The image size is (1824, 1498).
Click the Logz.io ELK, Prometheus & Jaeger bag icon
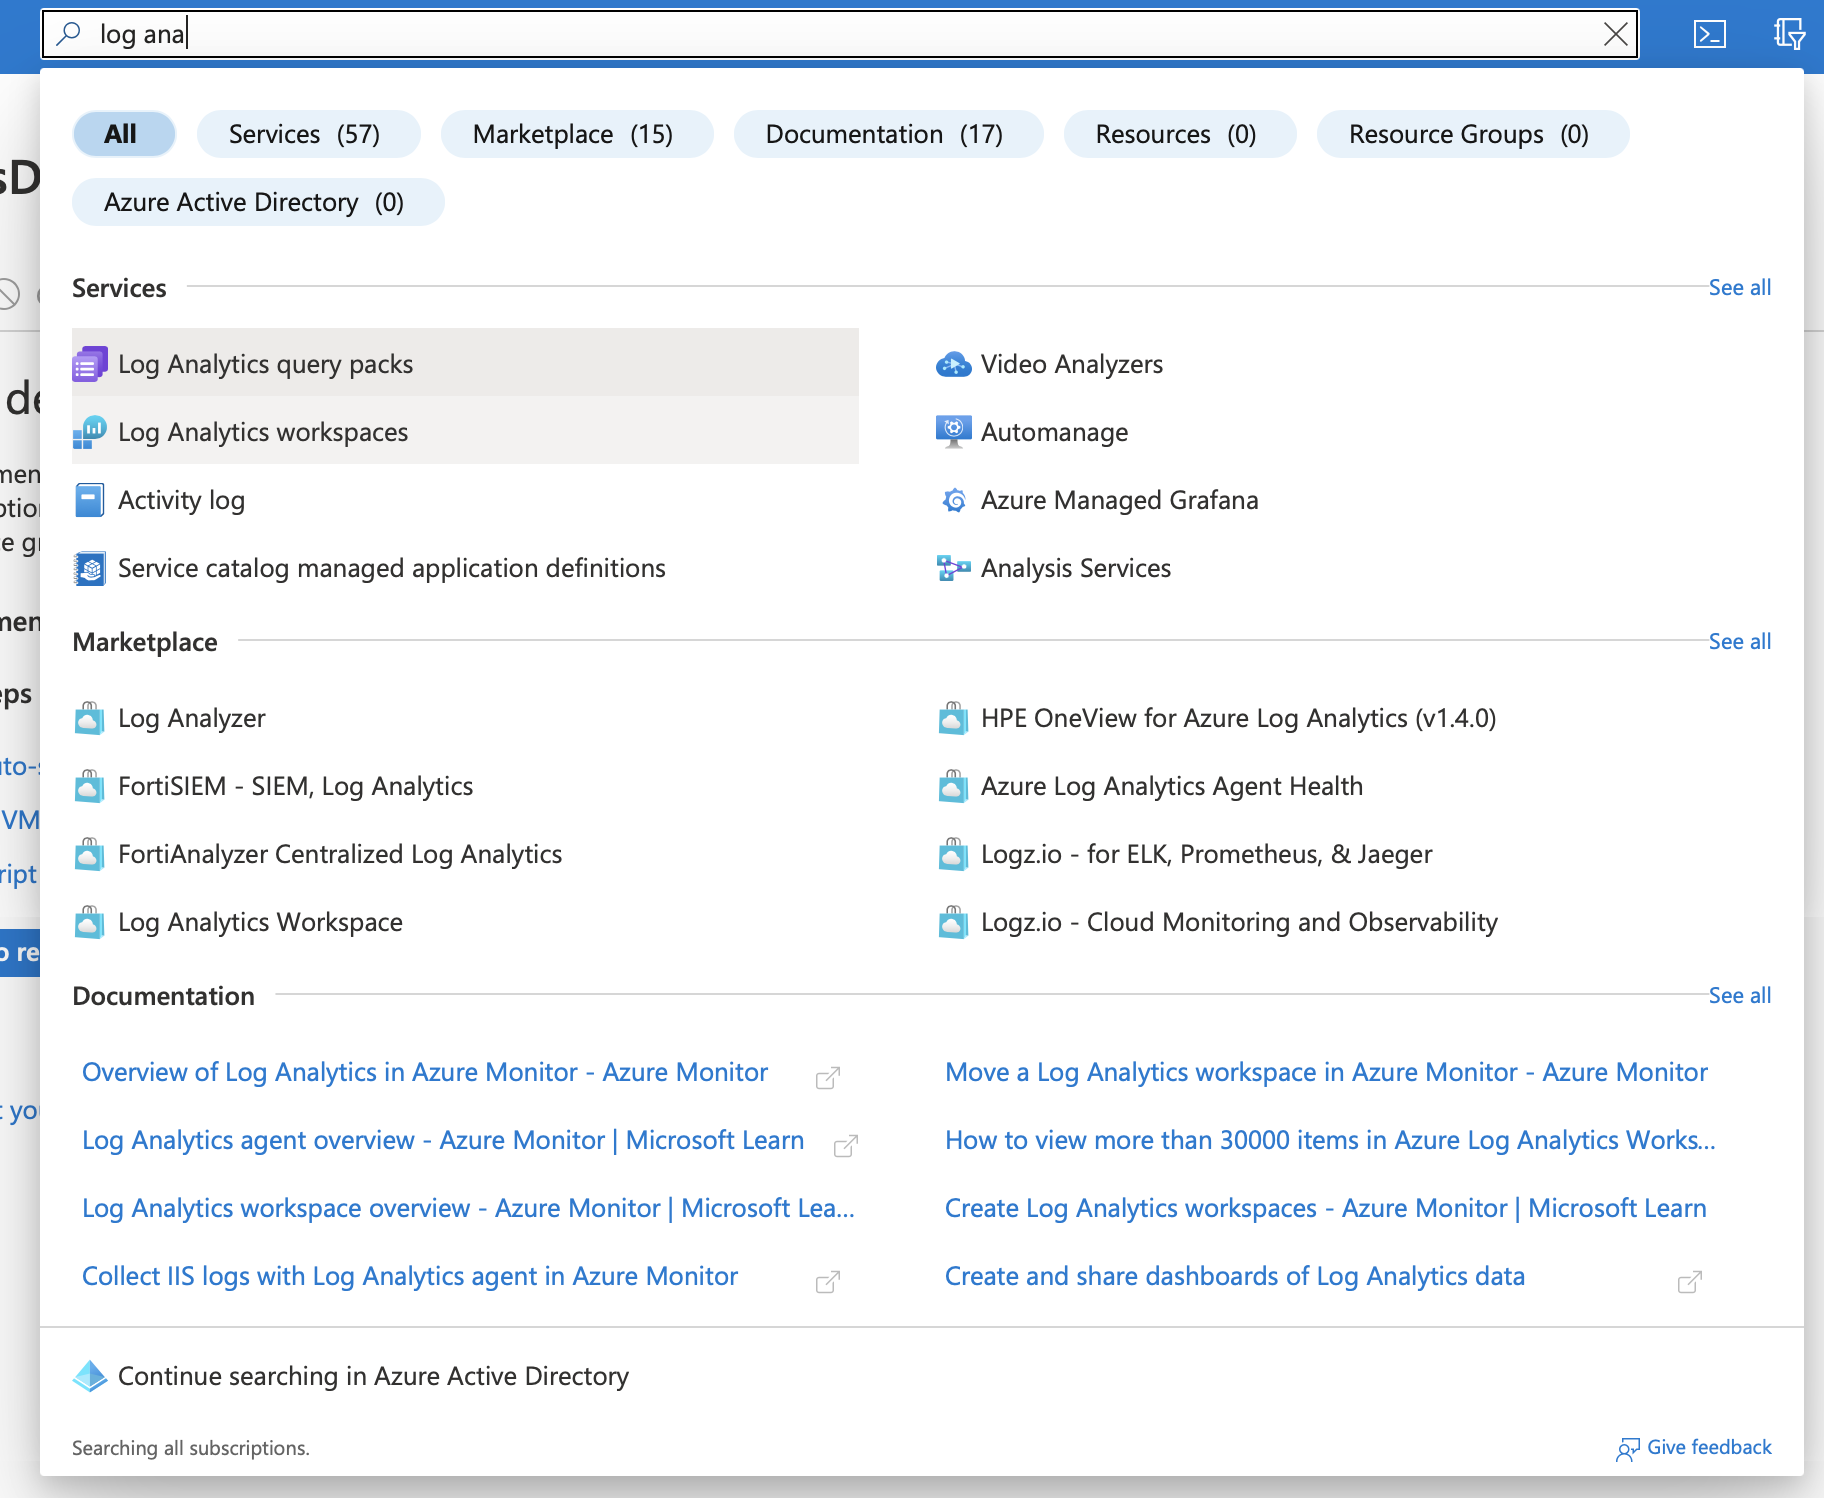(x=953, y=854)
